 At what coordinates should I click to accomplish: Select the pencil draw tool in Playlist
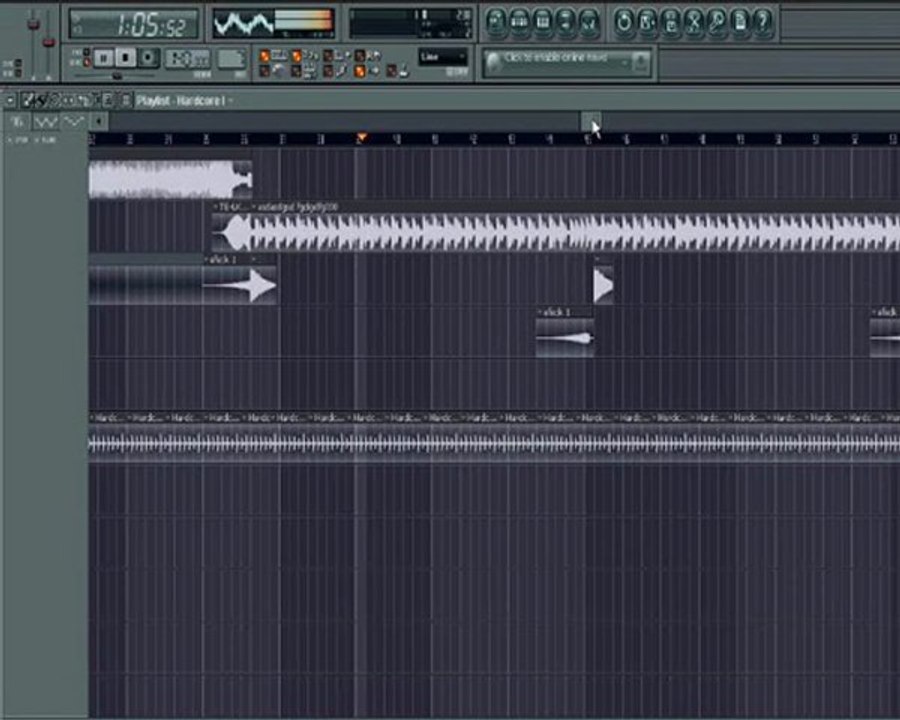pyautogui.click(x=28, y=101)
